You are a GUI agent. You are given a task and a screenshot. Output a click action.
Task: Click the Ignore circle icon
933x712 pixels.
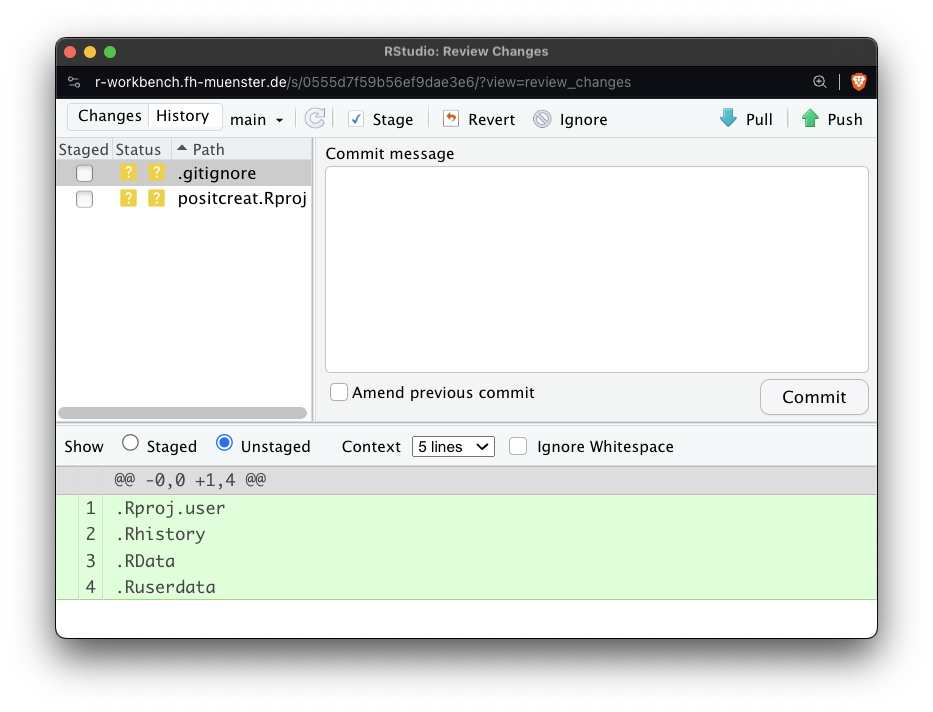[x=542, y=119]
